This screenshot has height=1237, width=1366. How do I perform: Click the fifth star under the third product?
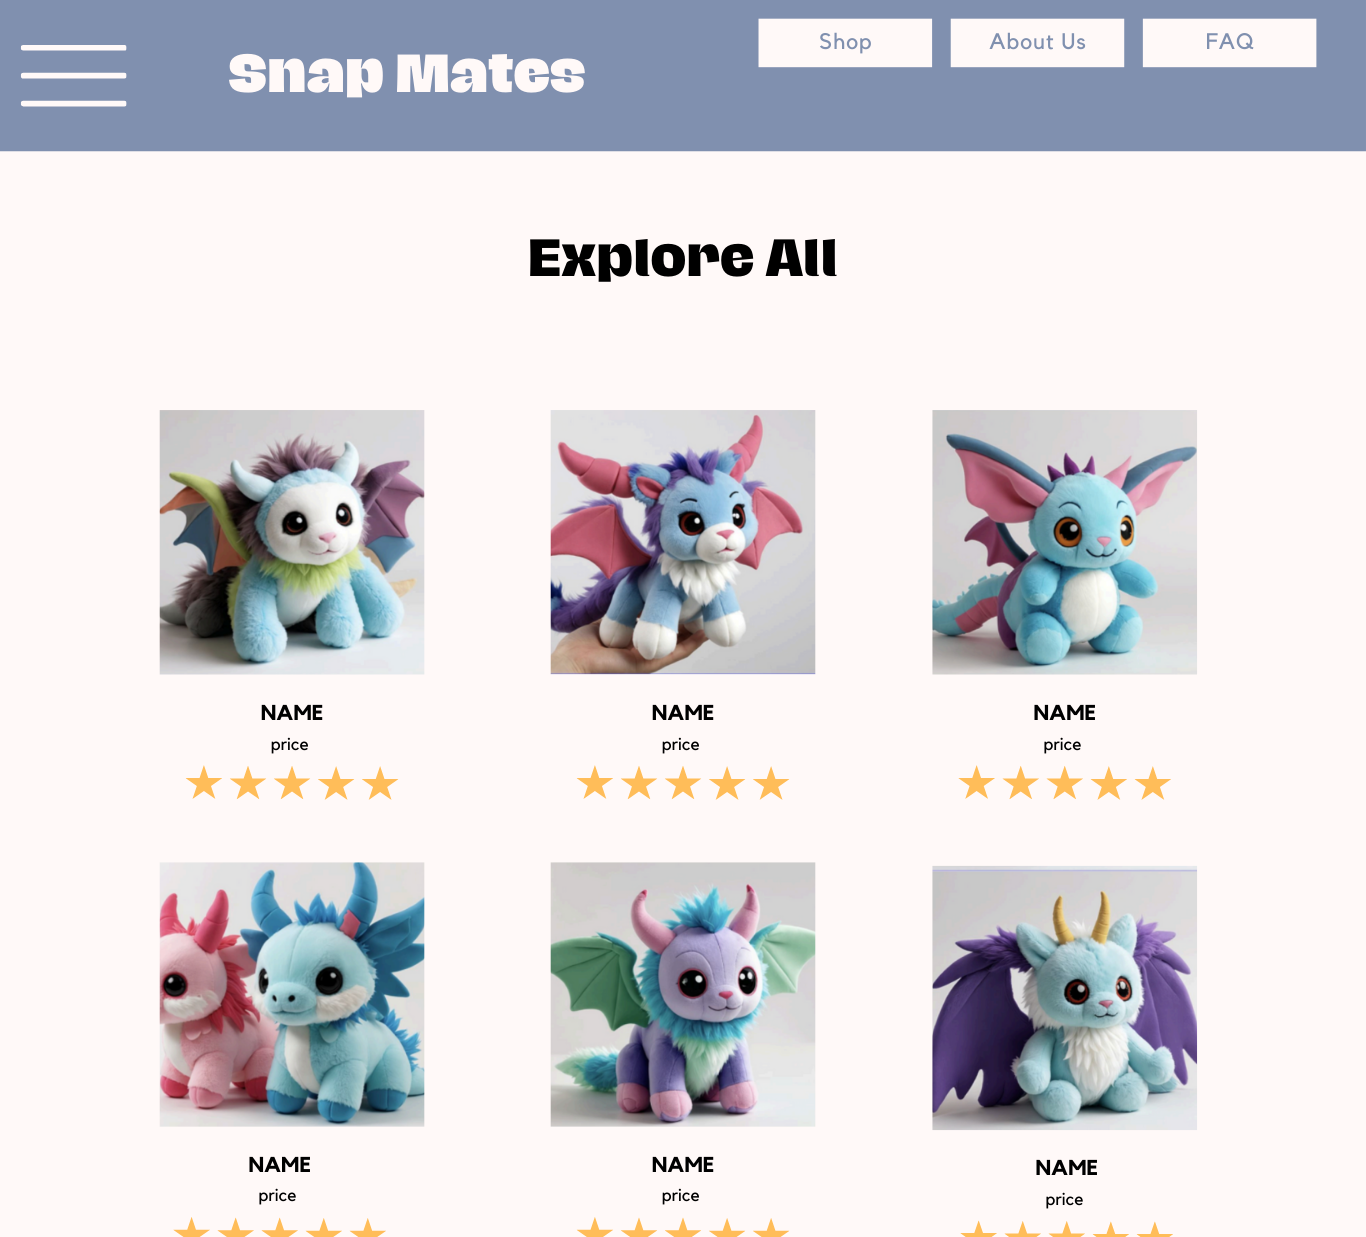pos(1153,783)
